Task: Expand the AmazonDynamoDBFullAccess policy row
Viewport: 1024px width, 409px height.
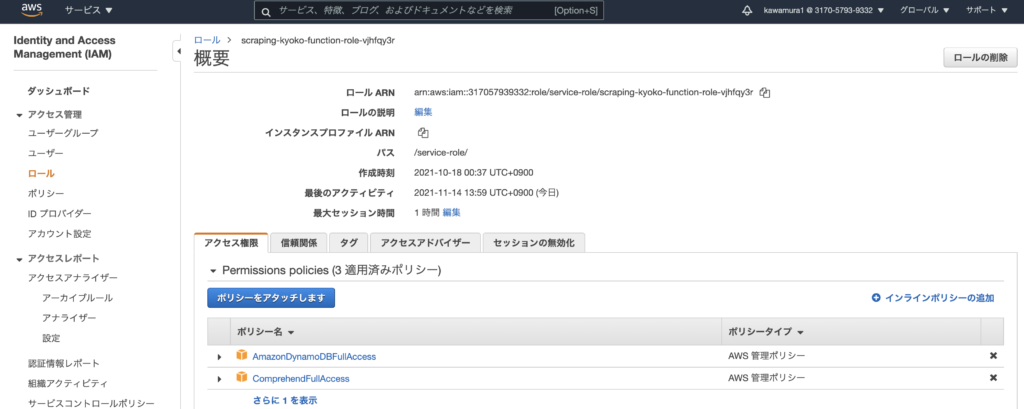Action: 219,357
